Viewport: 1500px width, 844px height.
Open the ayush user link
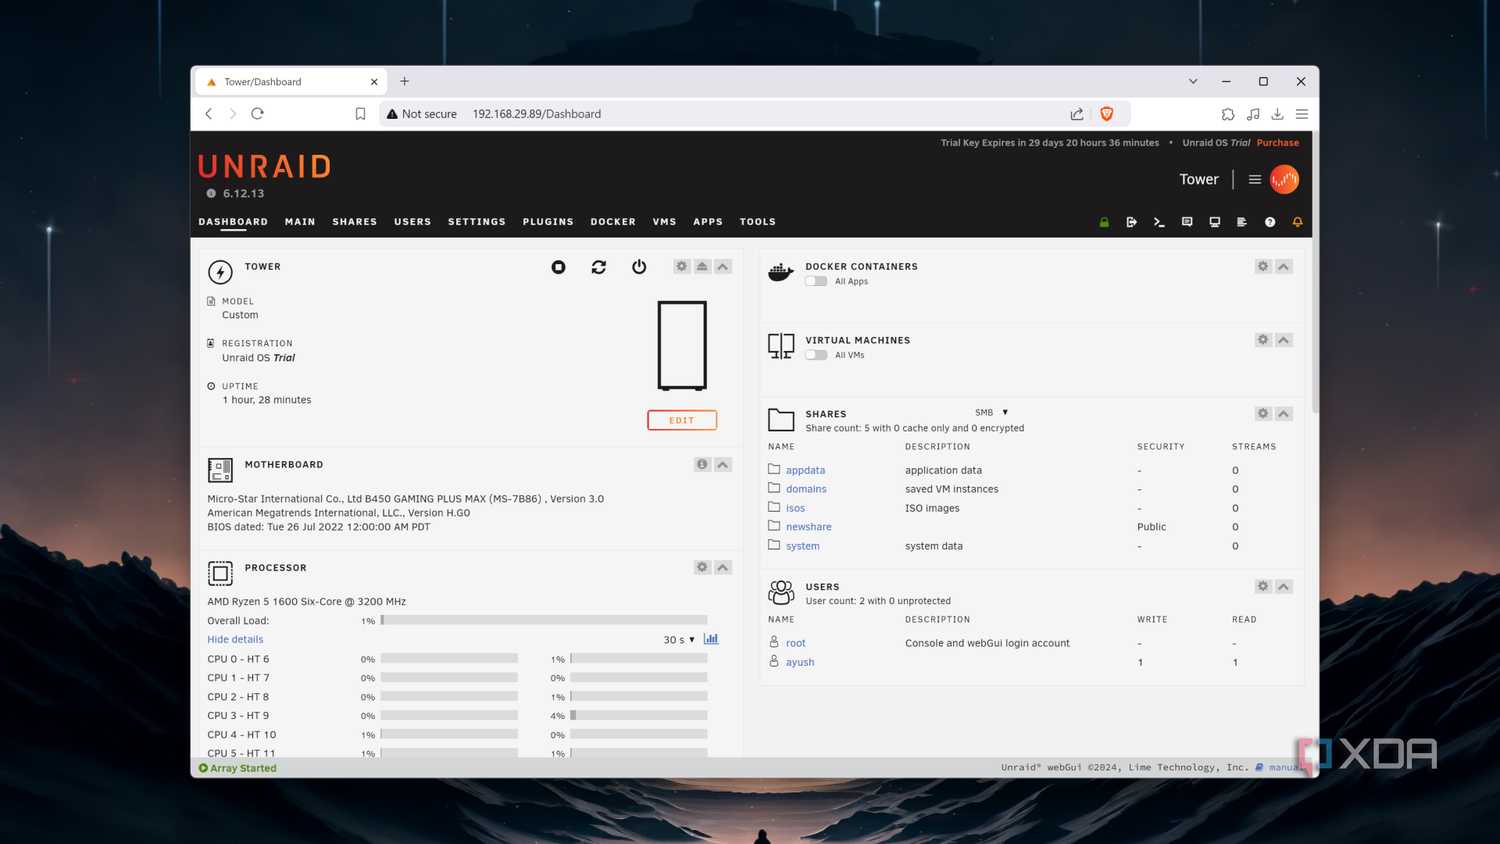point(800,662)
